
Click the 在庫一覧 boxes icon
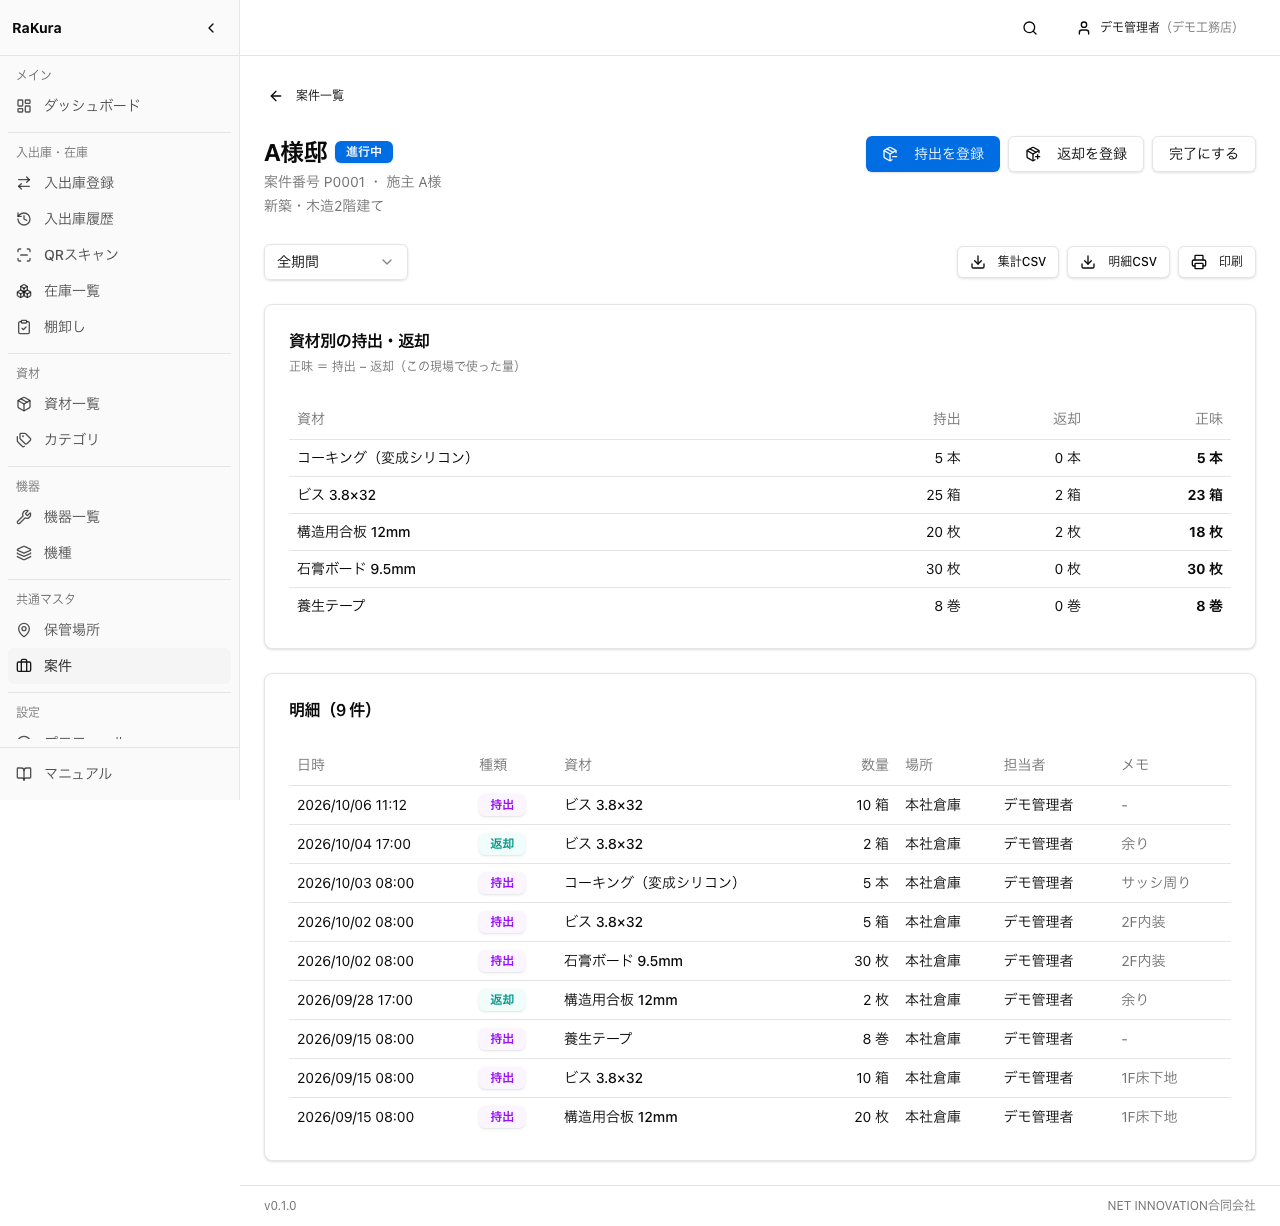pos(24,291)
